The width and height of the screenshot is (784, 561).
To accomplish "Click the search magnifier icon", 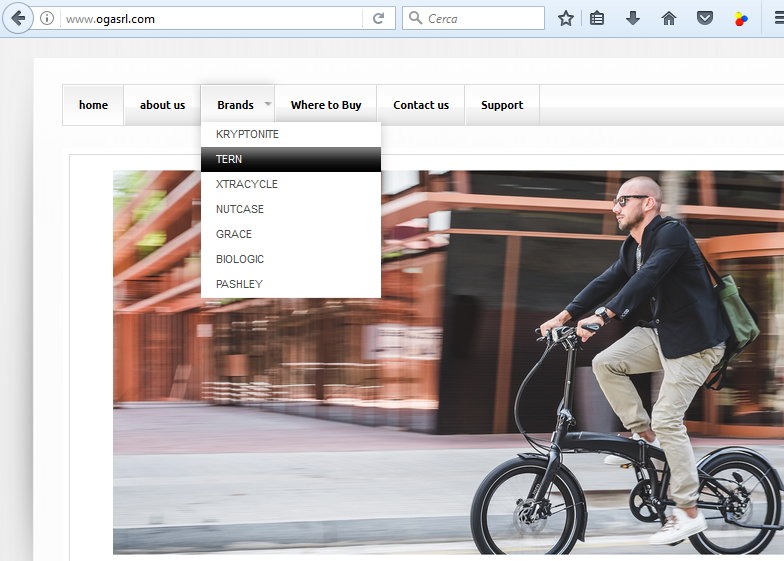I will coord(415,18).
